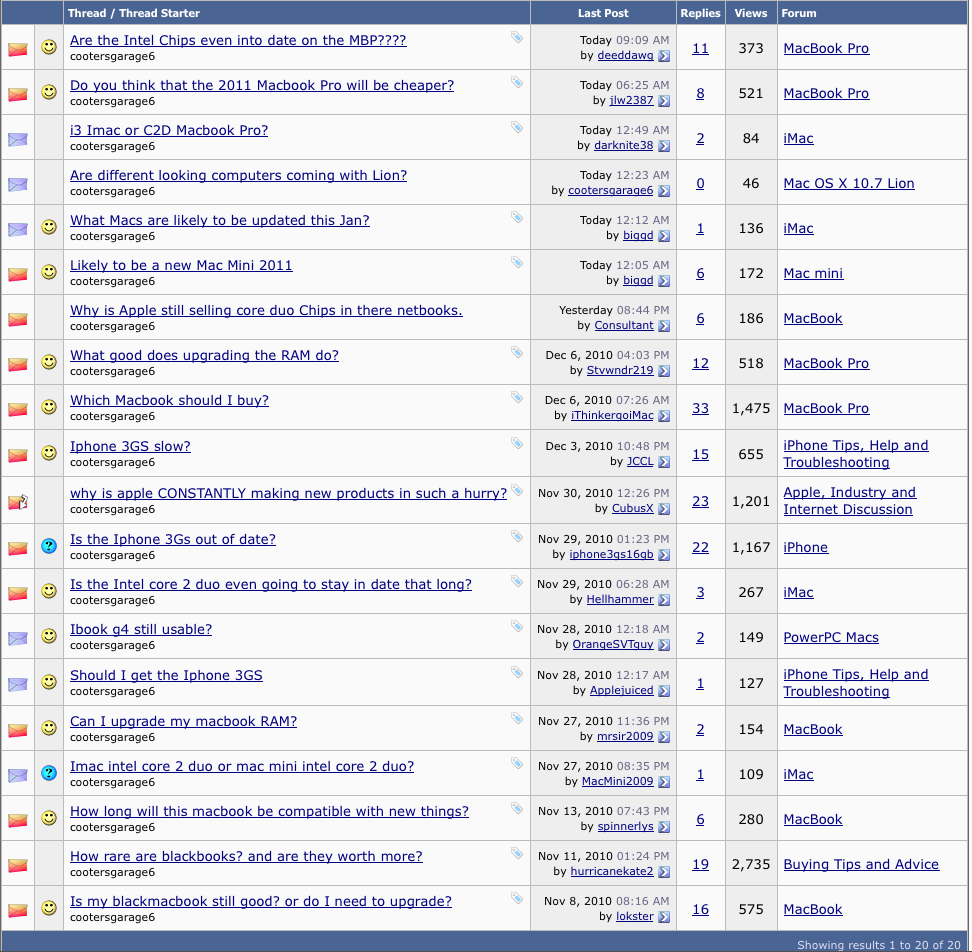Open thread 'How long will this macbook be compatible'

pos(269,812)
